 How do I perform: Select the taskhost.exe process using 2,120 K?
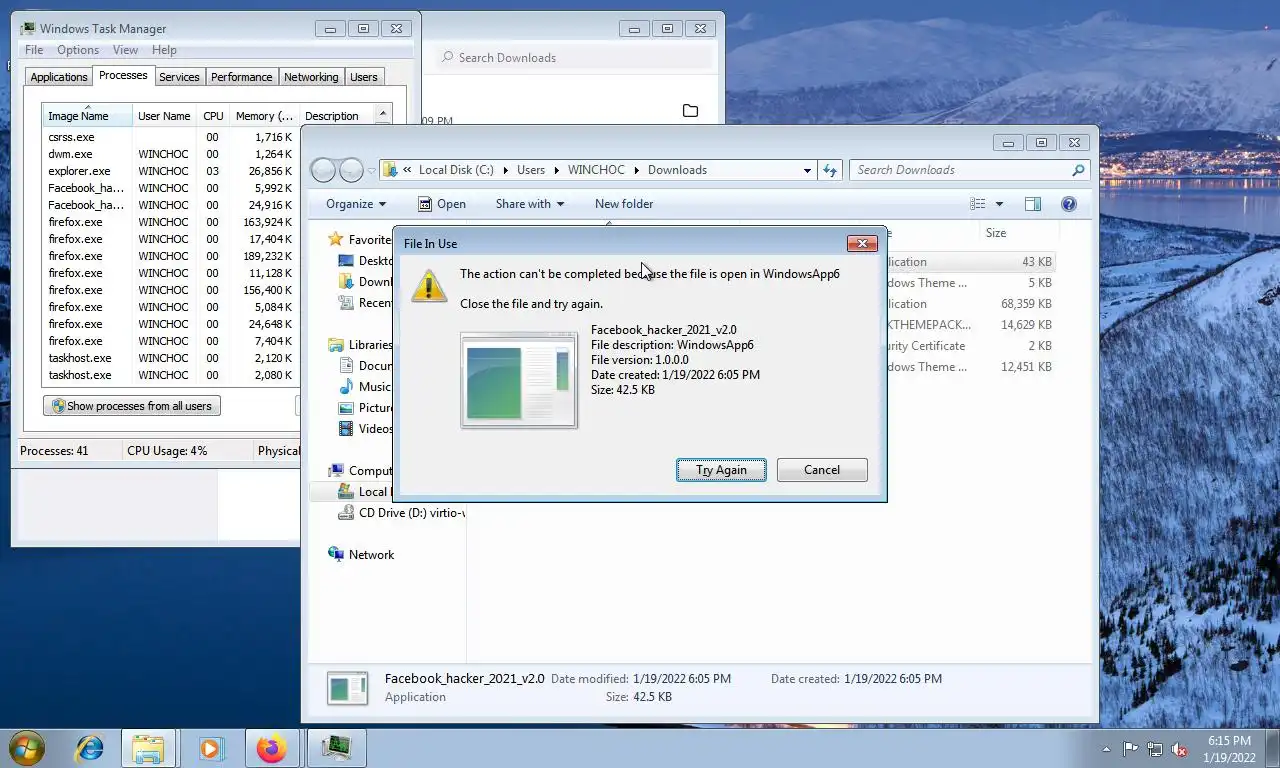[x=170, y=358]
